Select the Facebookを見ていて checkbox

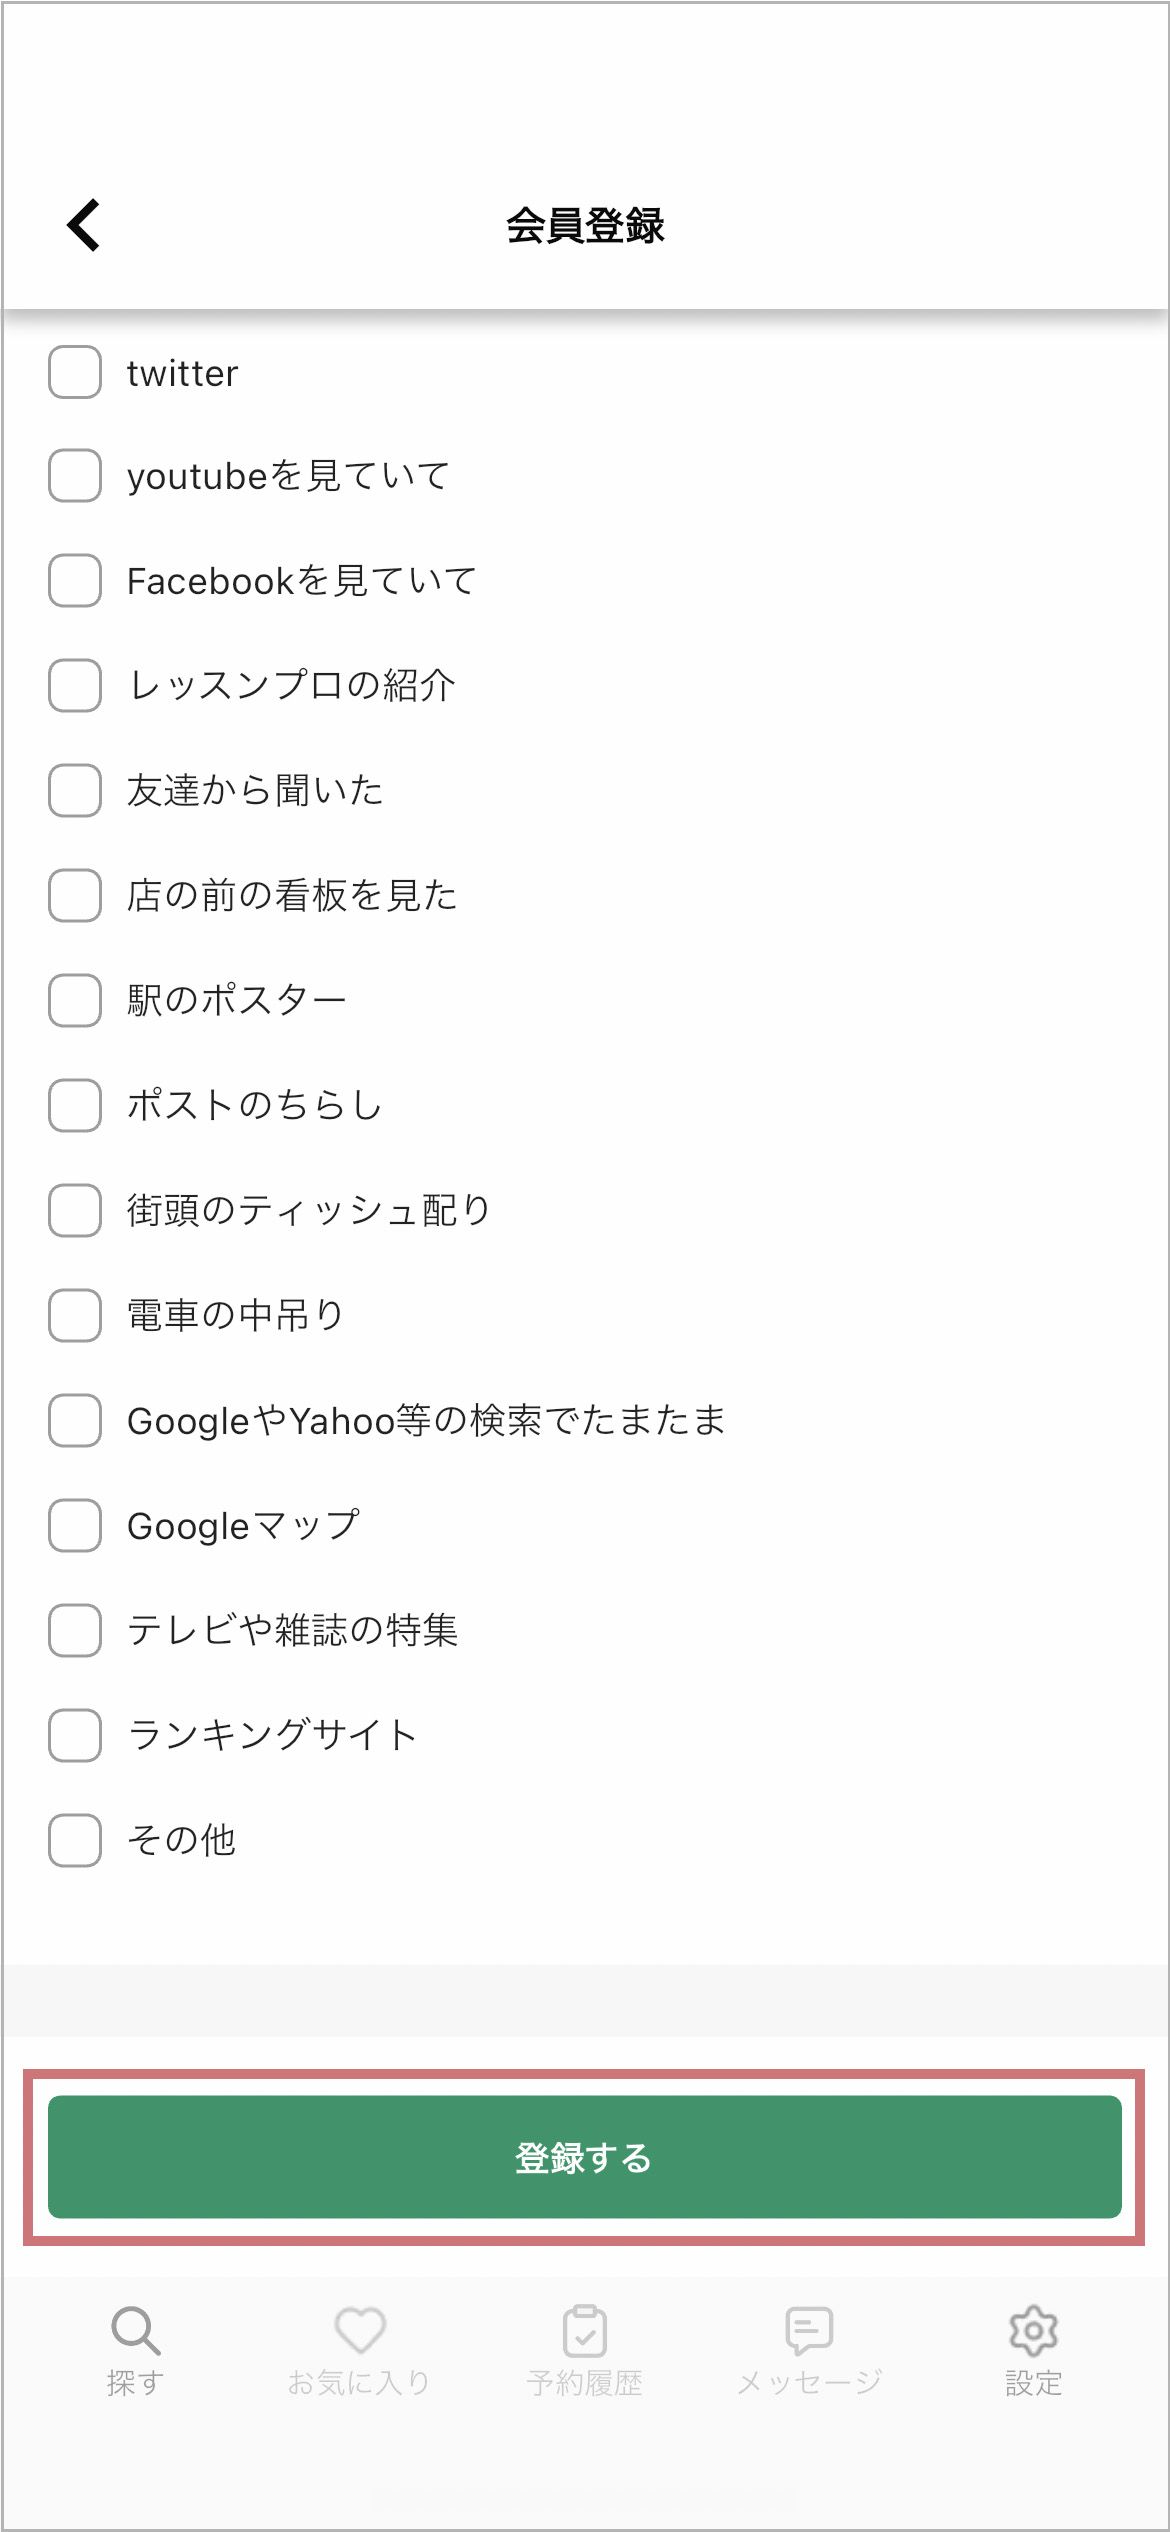pos(75,581)
